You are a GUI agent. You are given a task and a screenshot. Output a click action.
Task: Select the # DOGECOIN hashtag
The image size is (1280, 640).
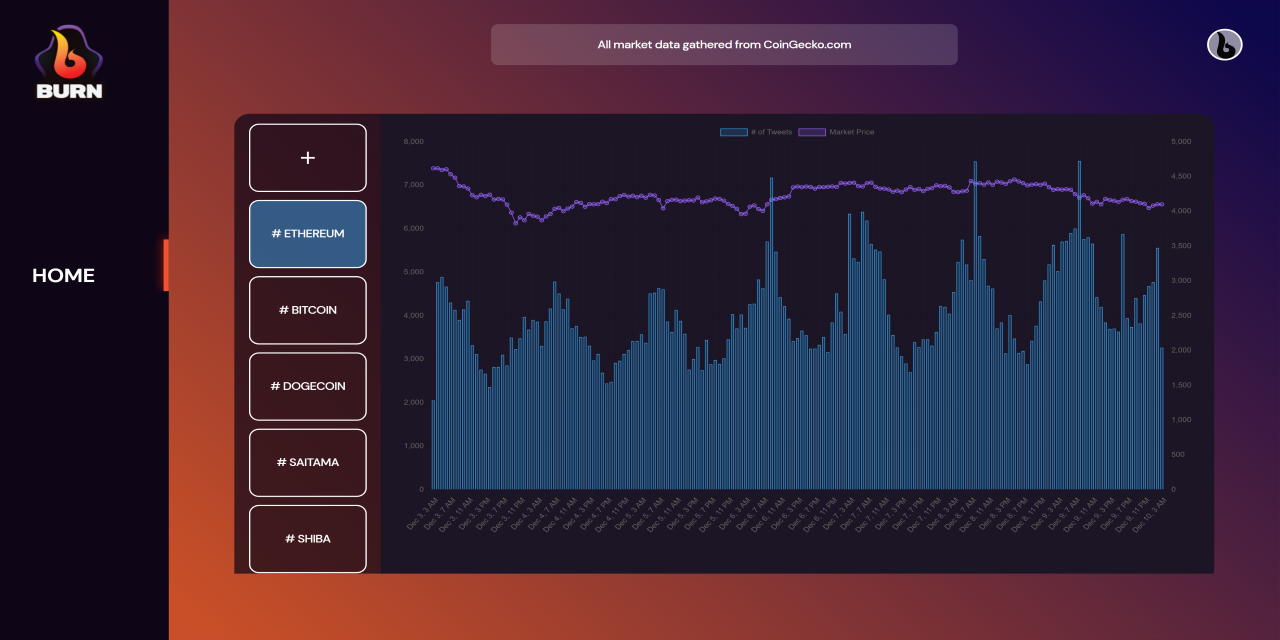tap(307, 386)
